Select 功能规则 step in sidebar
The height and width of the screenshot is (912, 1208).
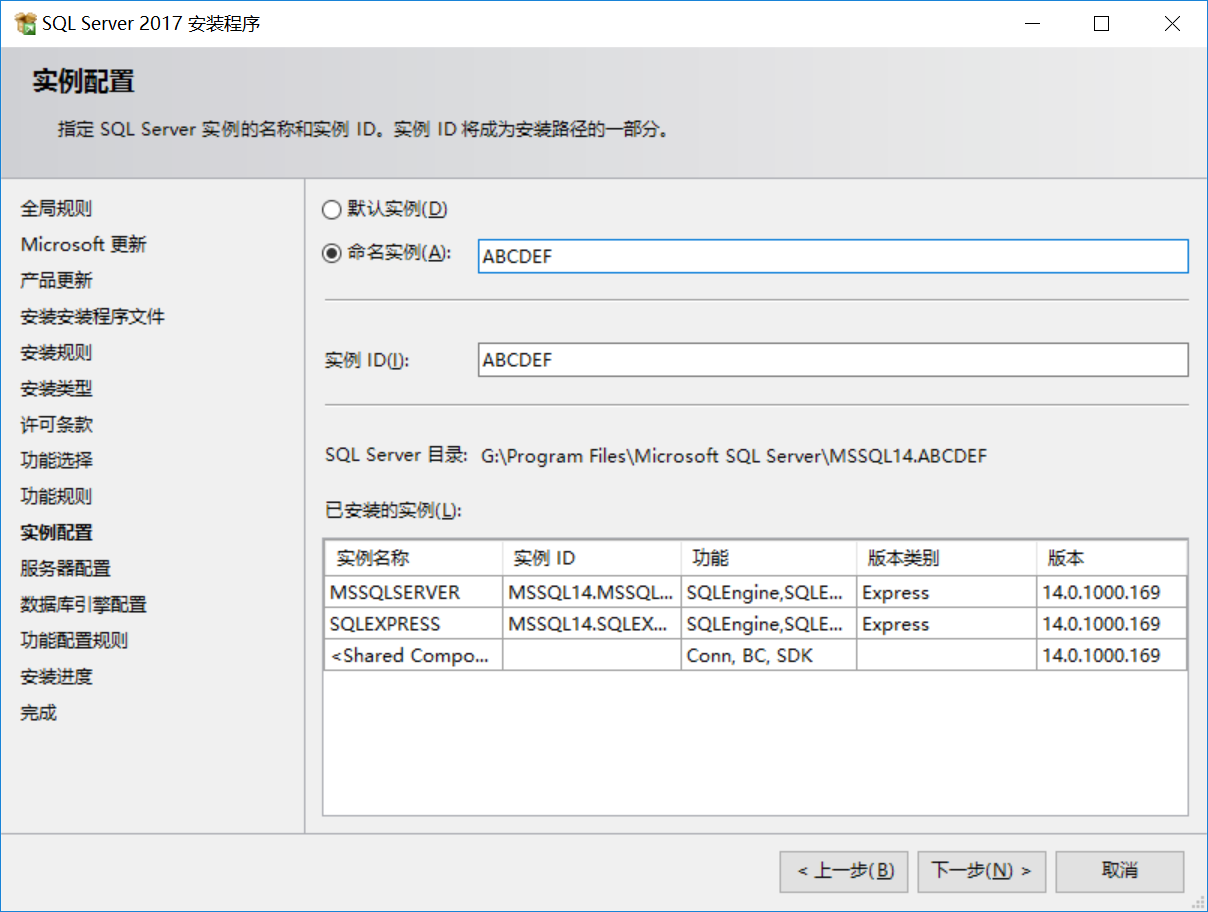(56, 497)
